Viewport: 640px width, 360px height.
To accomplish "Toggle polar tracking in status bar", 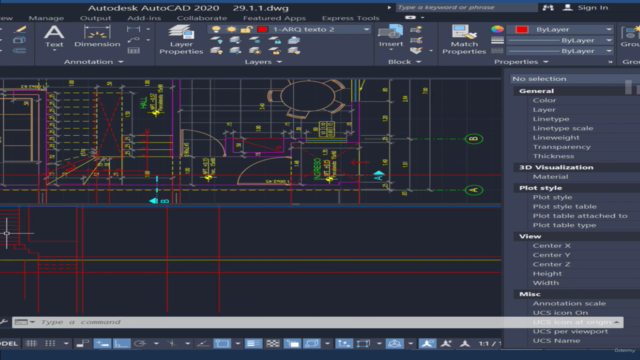I will [x=140, y=344].
